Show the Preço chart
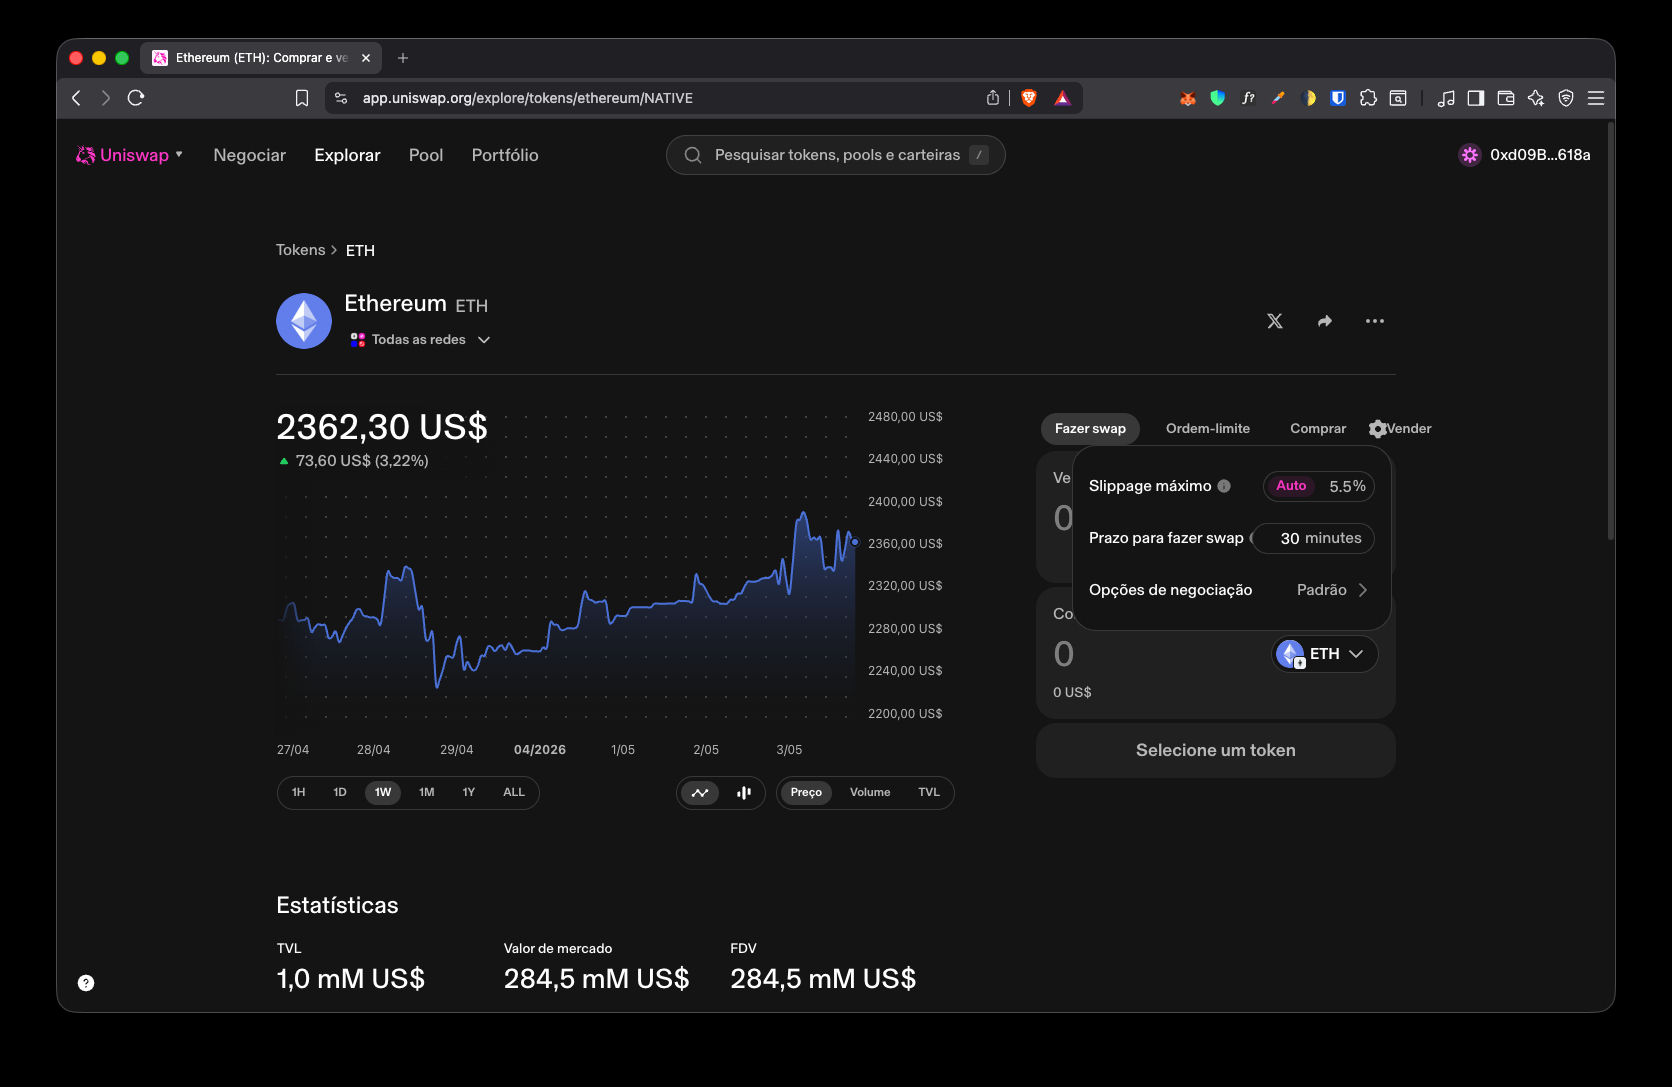The width and height of the screenshot is (1672, 1087). tap(806, 793)
